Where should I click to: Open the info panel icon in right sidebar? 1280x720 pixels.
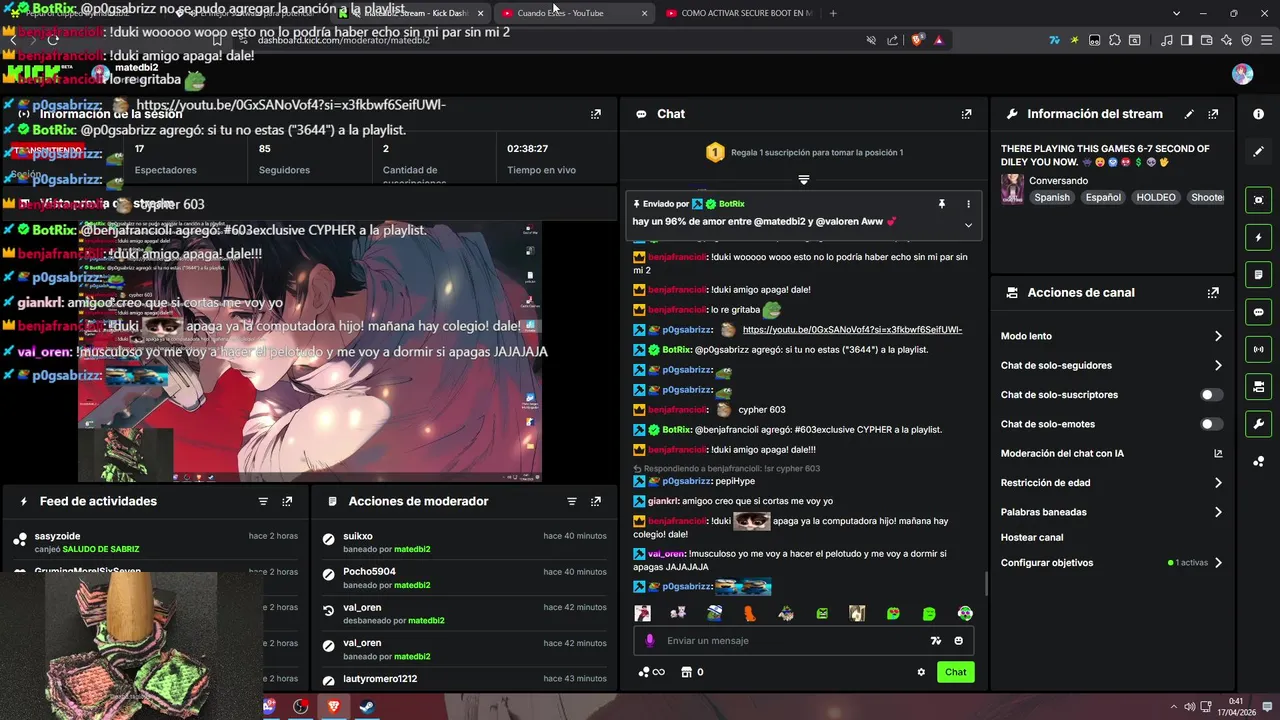(1259, 114)
